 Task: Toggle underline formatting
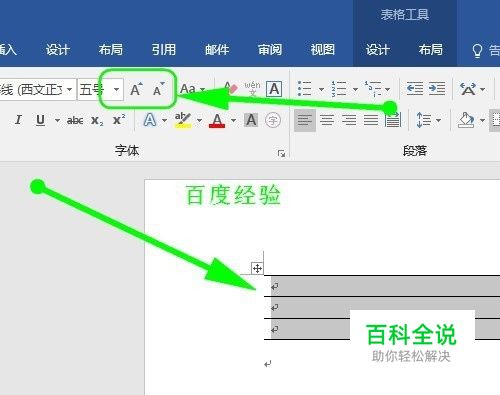40,120
